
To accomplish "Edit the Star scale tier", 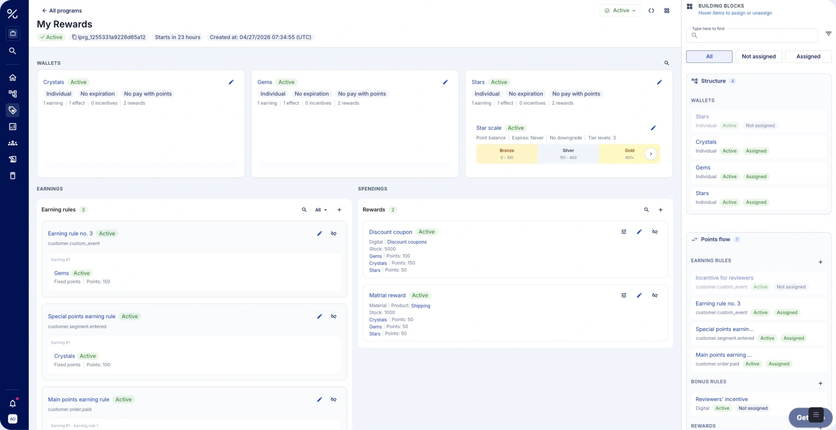I will pos(653,128).
